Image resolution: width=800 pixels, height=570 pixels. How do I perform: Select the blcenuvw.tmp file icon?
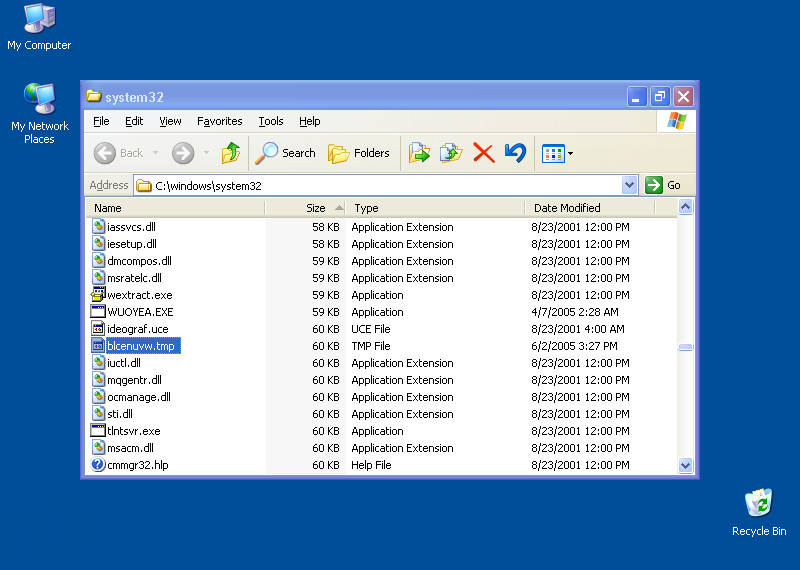tap(98, 345)
